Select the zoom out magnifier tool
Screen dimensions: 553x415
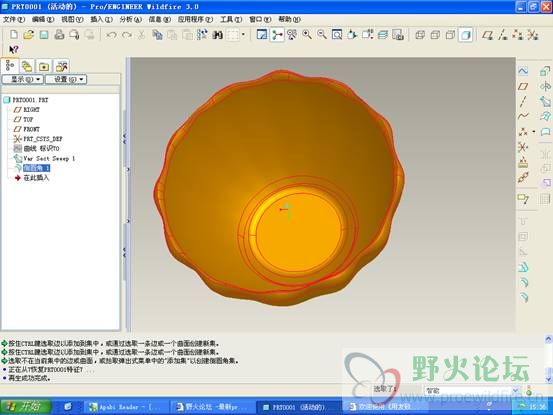[x=322, y=35]
